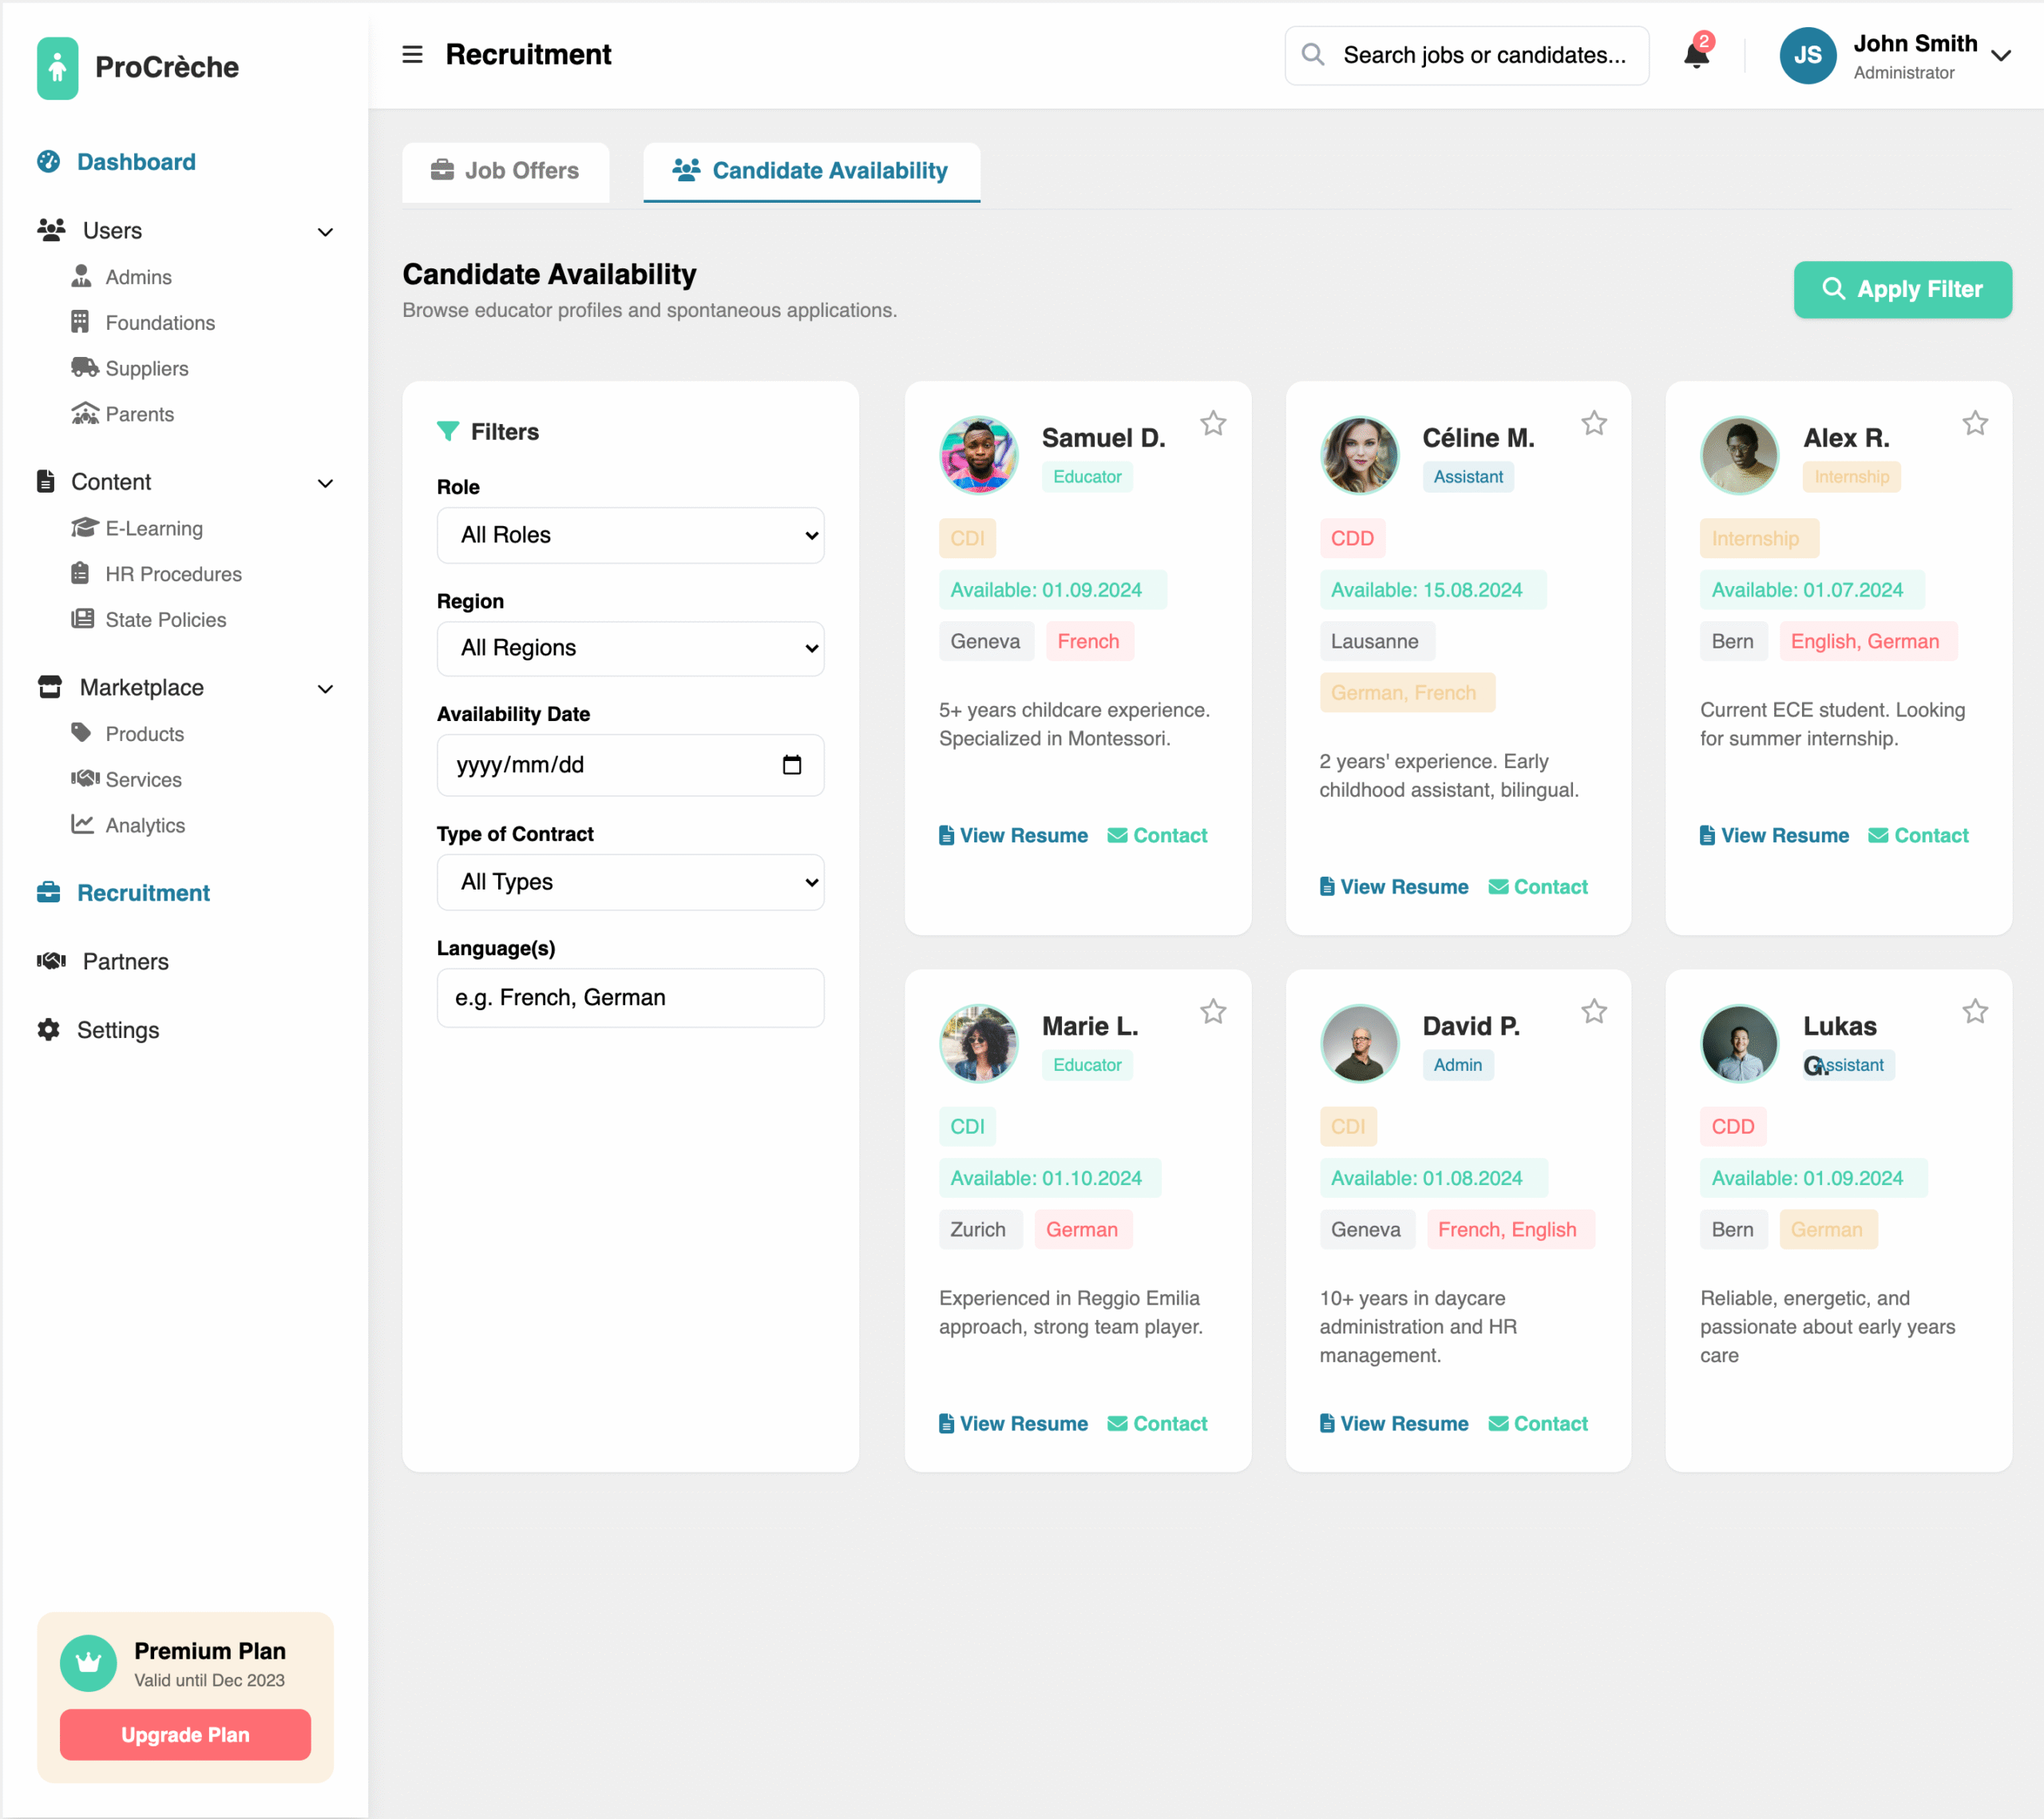Collapse the Users sidebar section
Screen dimensions: 2044x1819
point(325,232)
